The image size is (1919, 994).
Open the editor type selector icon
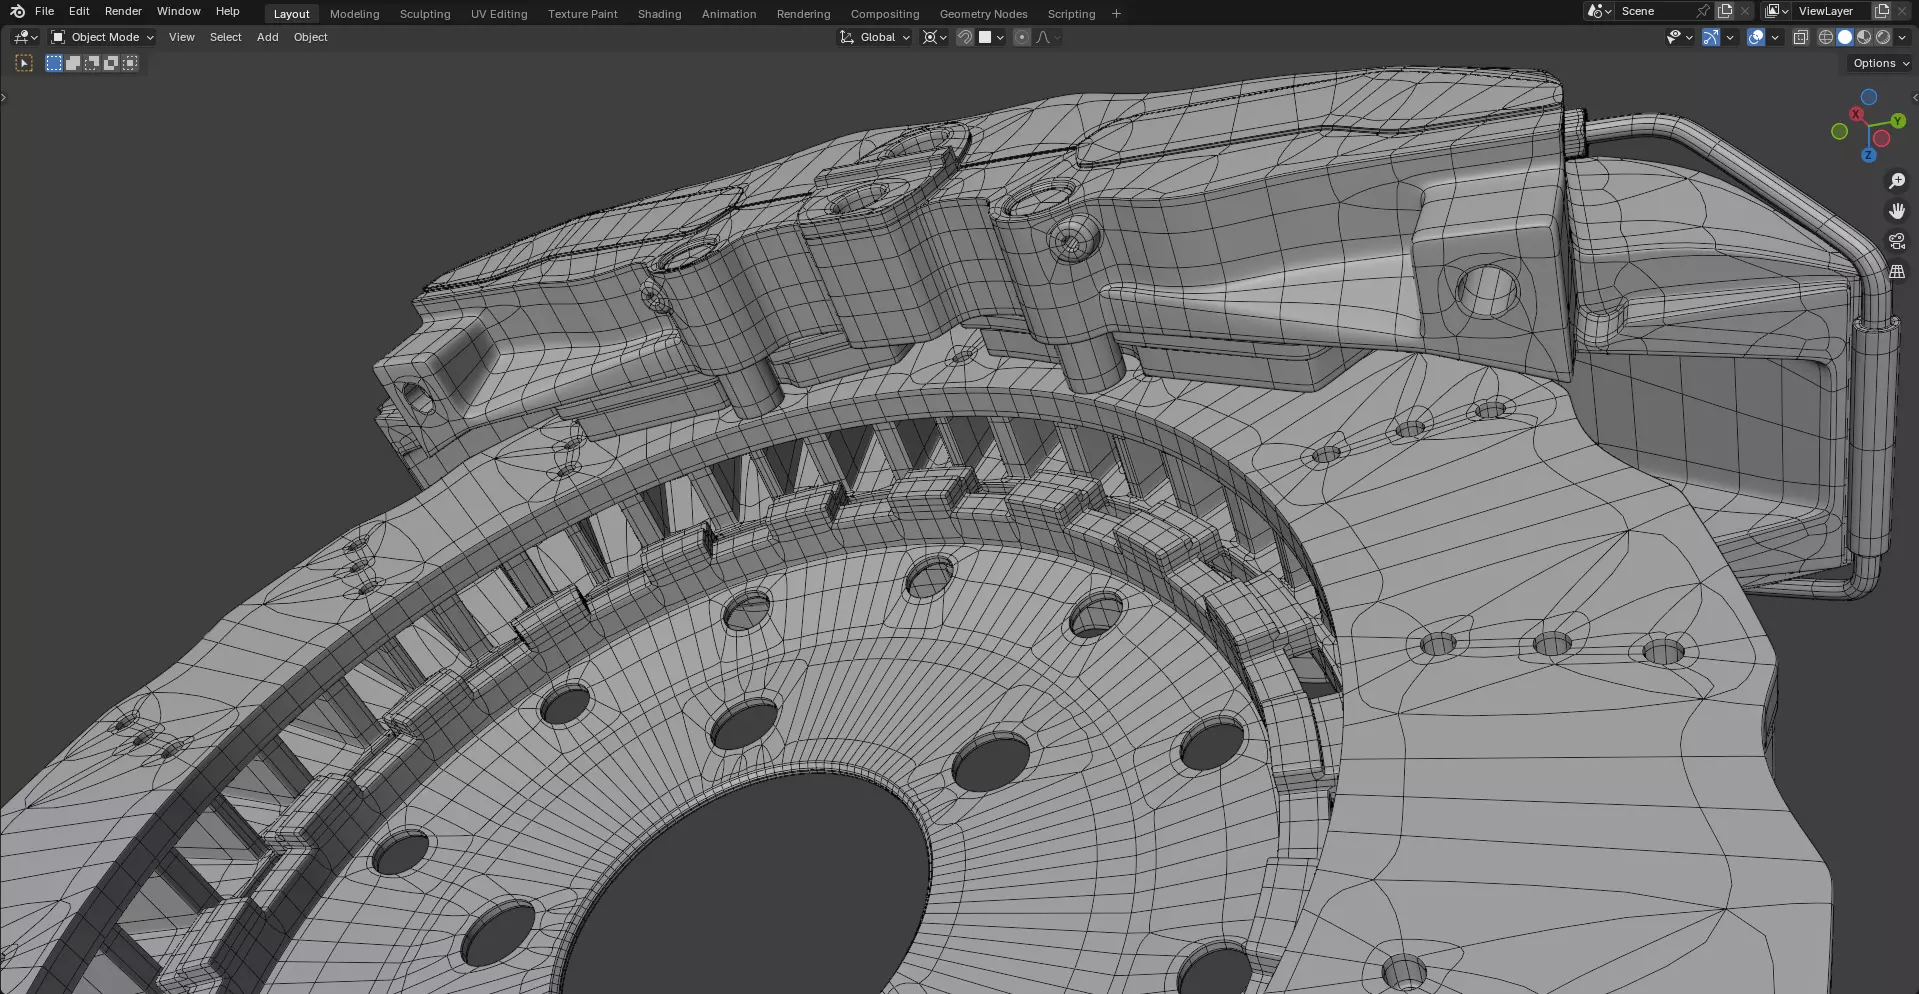point(26,37)
